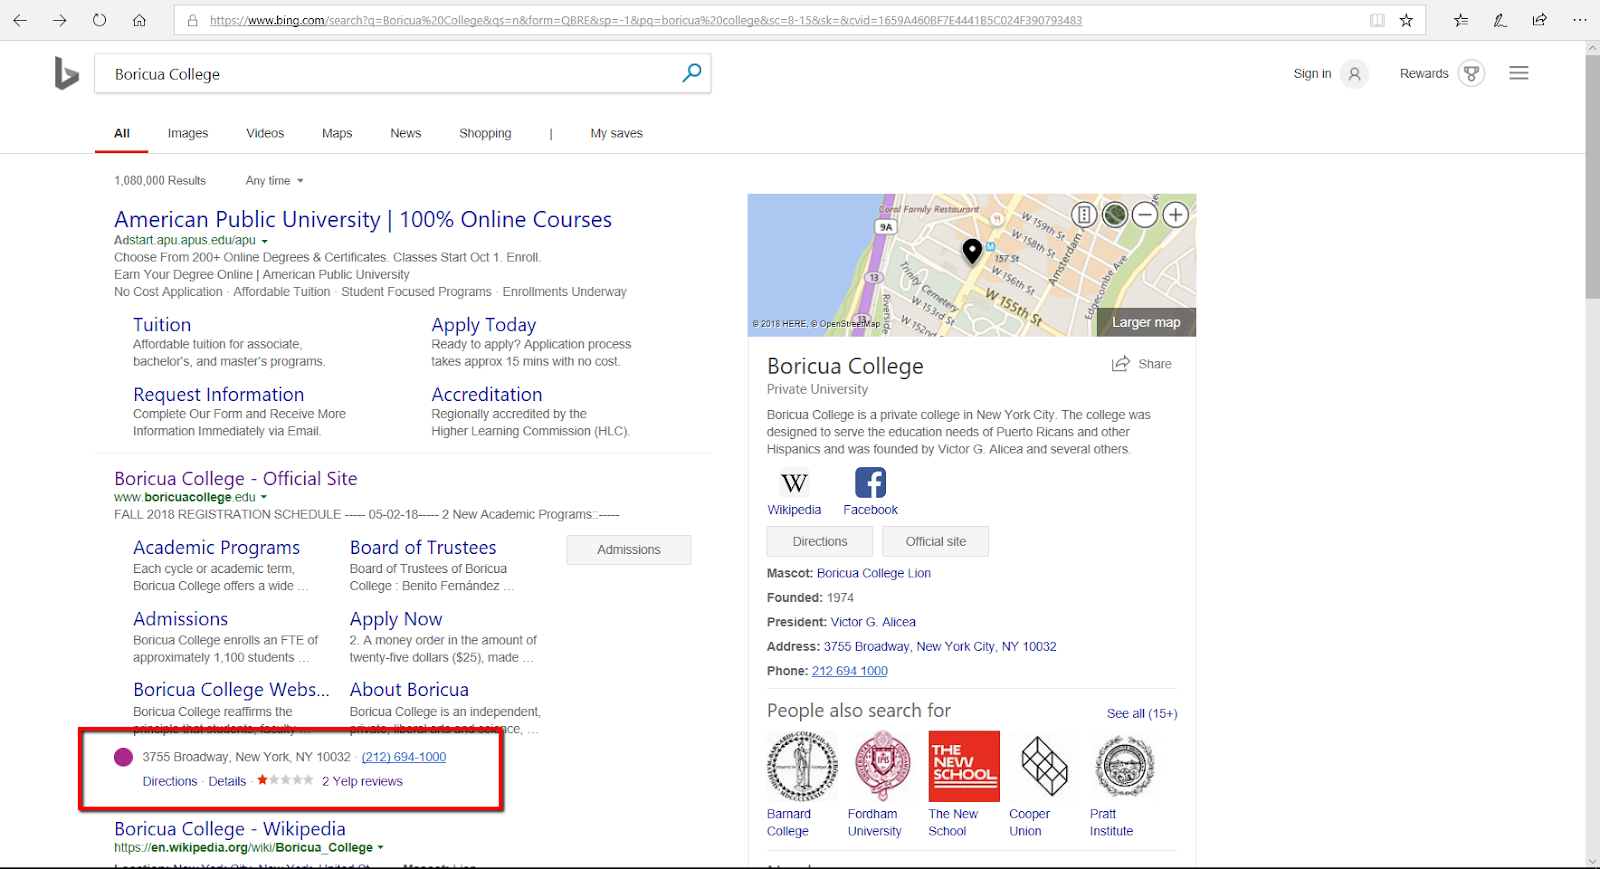Open the favorites hub icon
The height and width of the screenshot is (869, 1600).
[x=1461, y=20]
